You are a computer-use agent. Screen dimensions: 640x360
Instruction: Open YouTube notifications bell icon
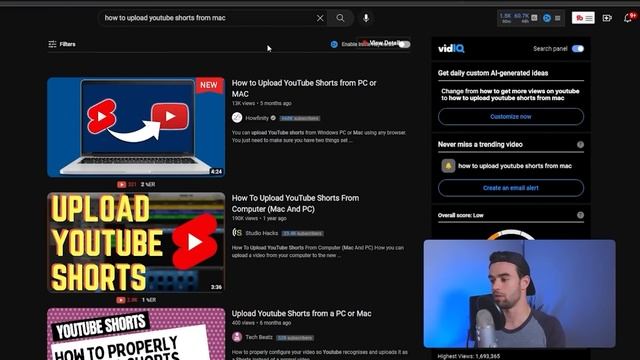point(628,18)
